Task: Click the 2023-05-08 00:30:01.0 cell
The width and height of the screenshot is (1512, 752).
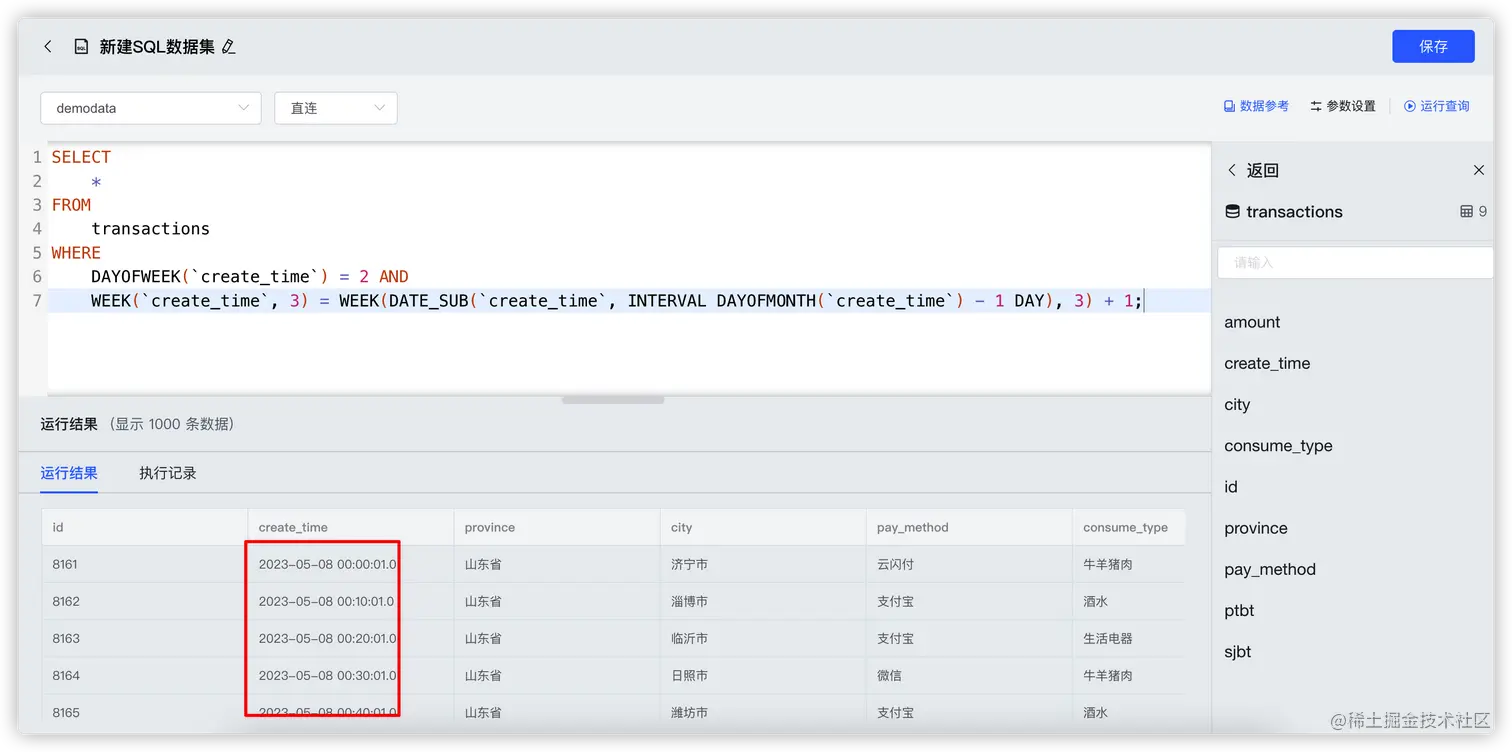Action: 351,675
